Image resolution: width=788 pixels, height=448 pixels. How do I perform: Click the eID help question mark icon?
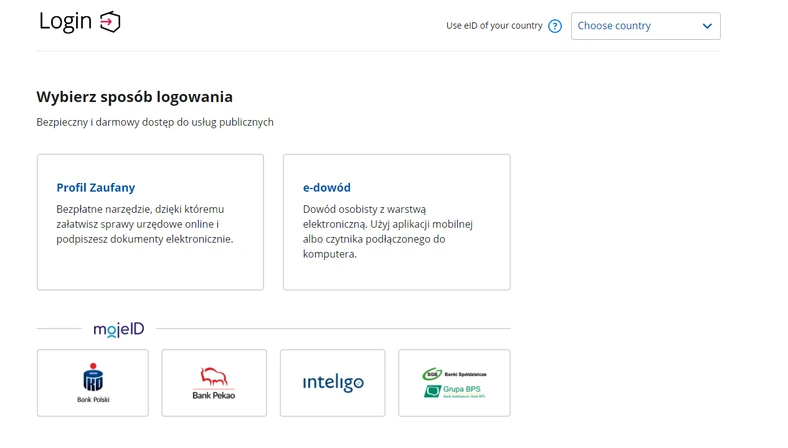point(555,26)
